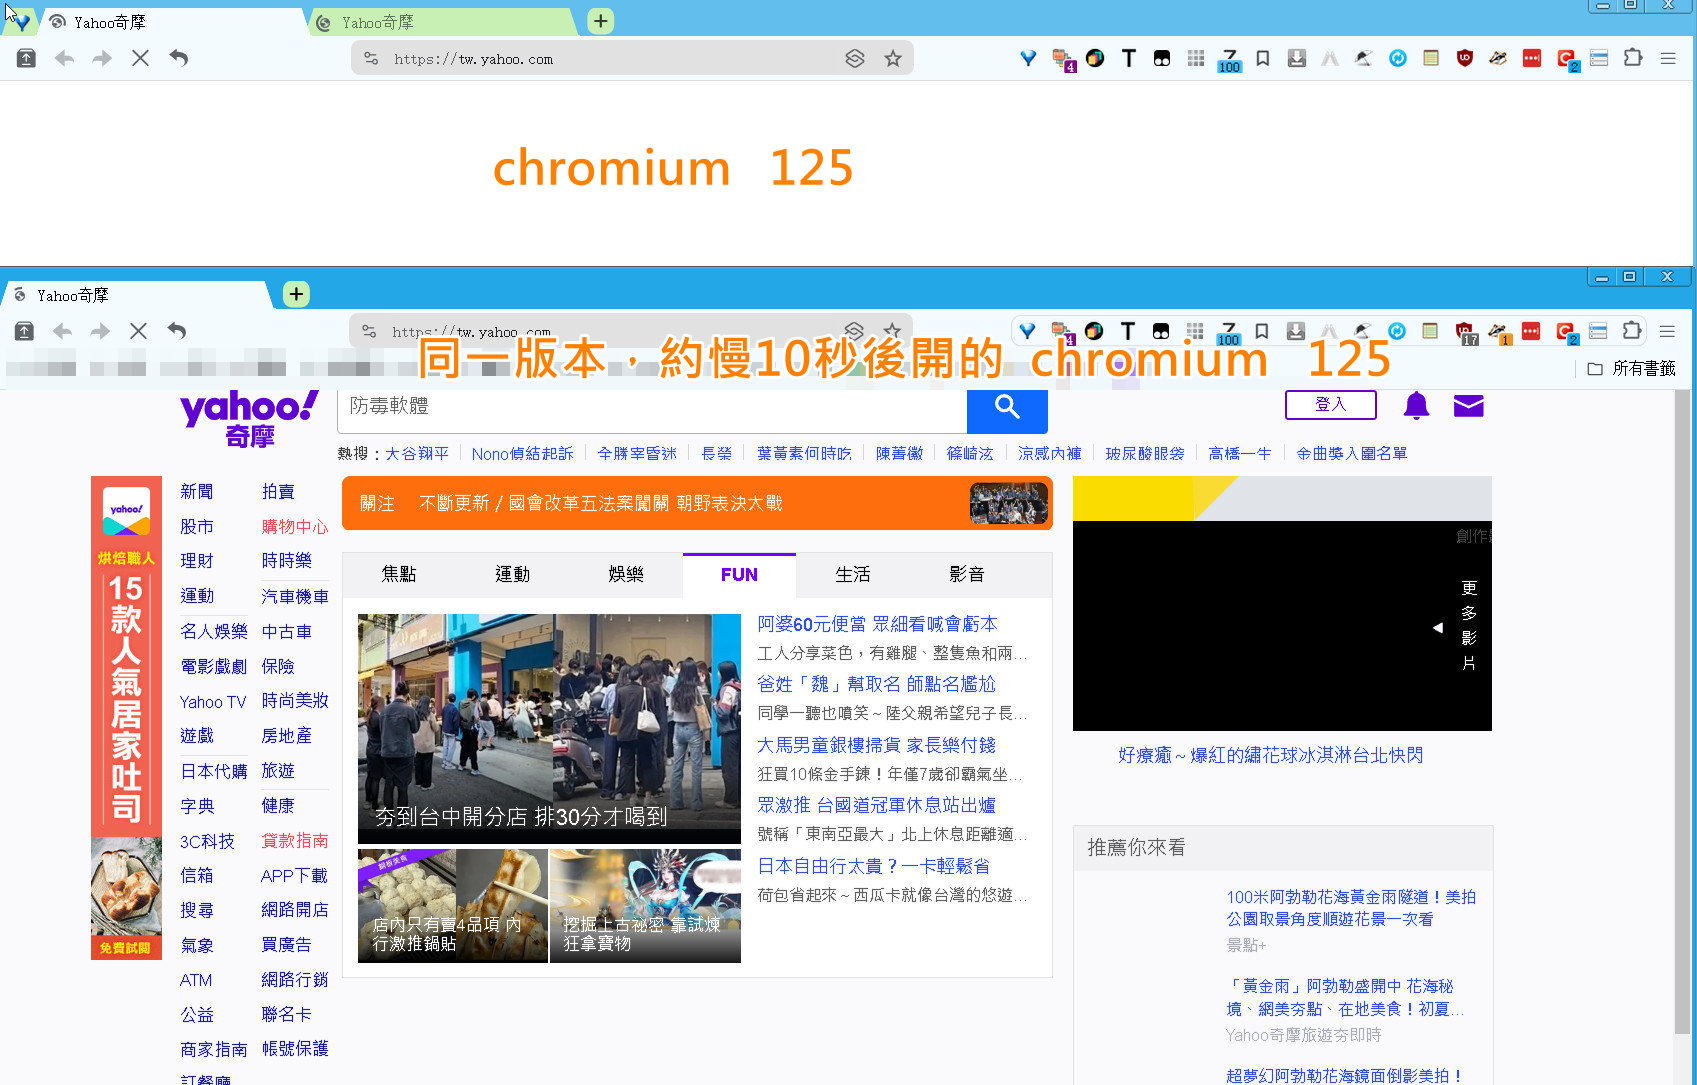The width and height of the screenshot is (1697, 1085).
Task: Open the 店內只有賣4品項 thumbnail
Action: (x=453, y=906)
